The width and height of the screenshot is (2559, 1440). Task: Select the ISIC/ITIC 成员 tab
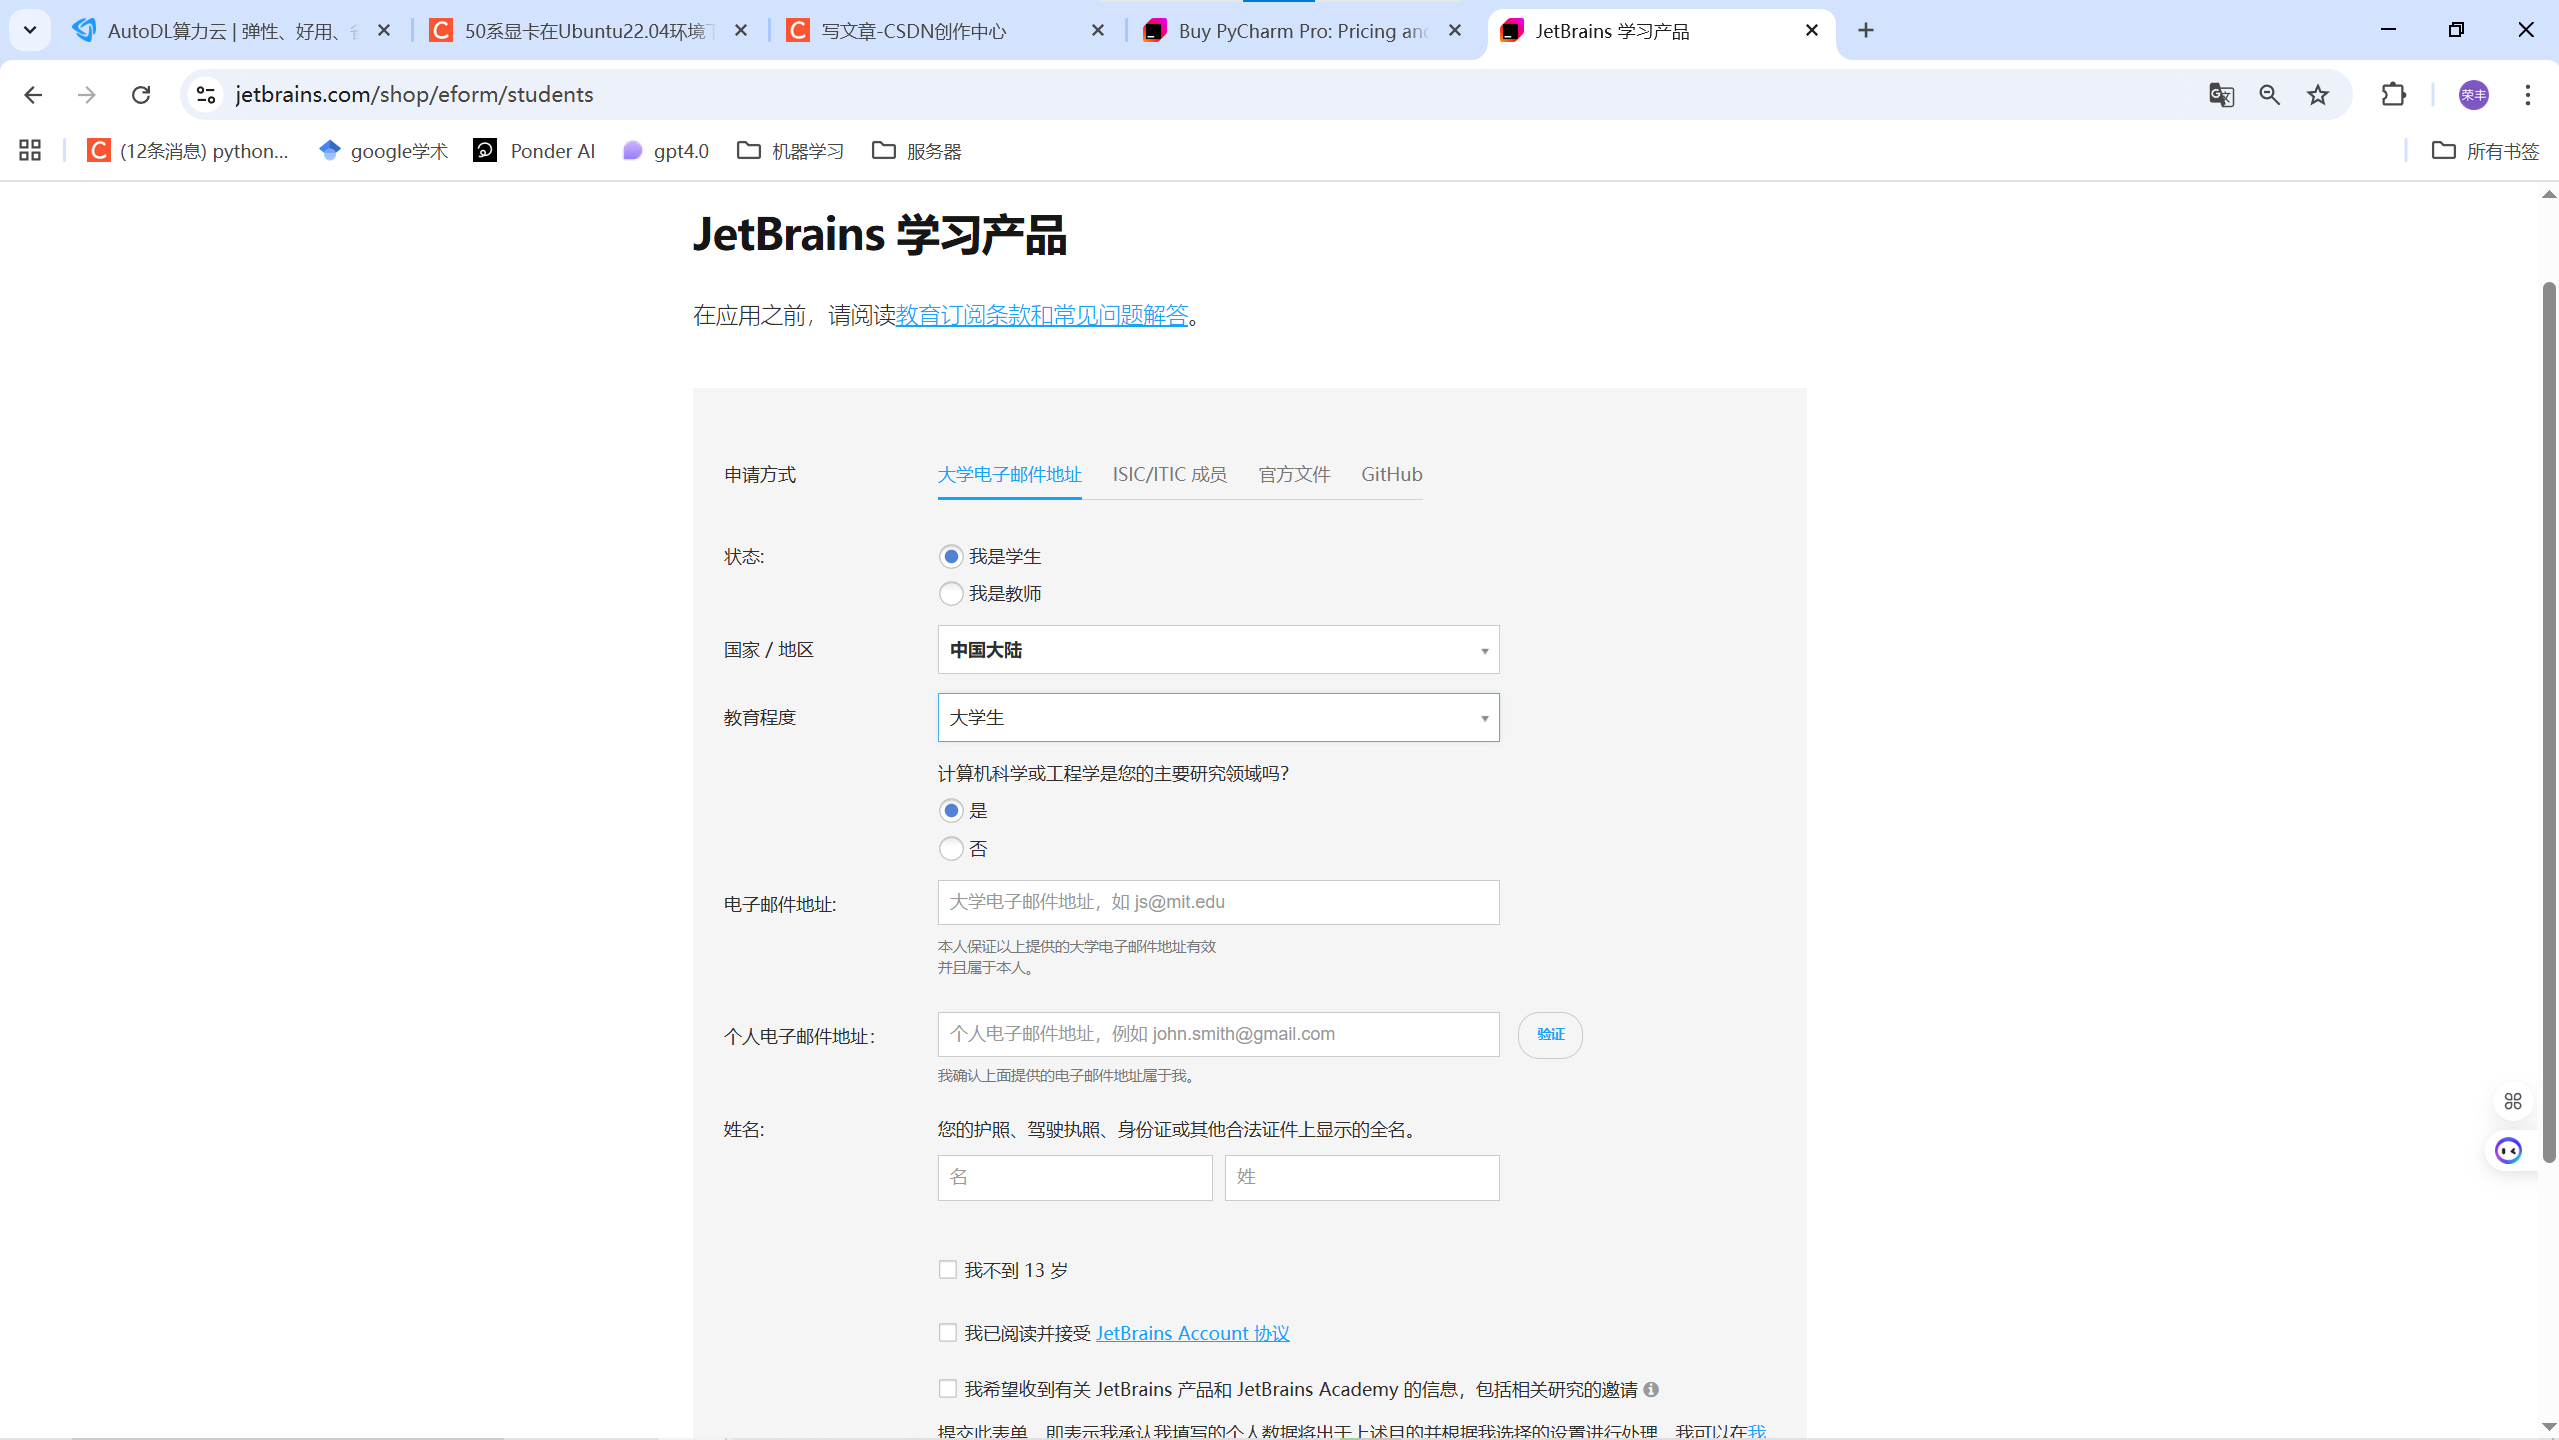click(1169, 474)
